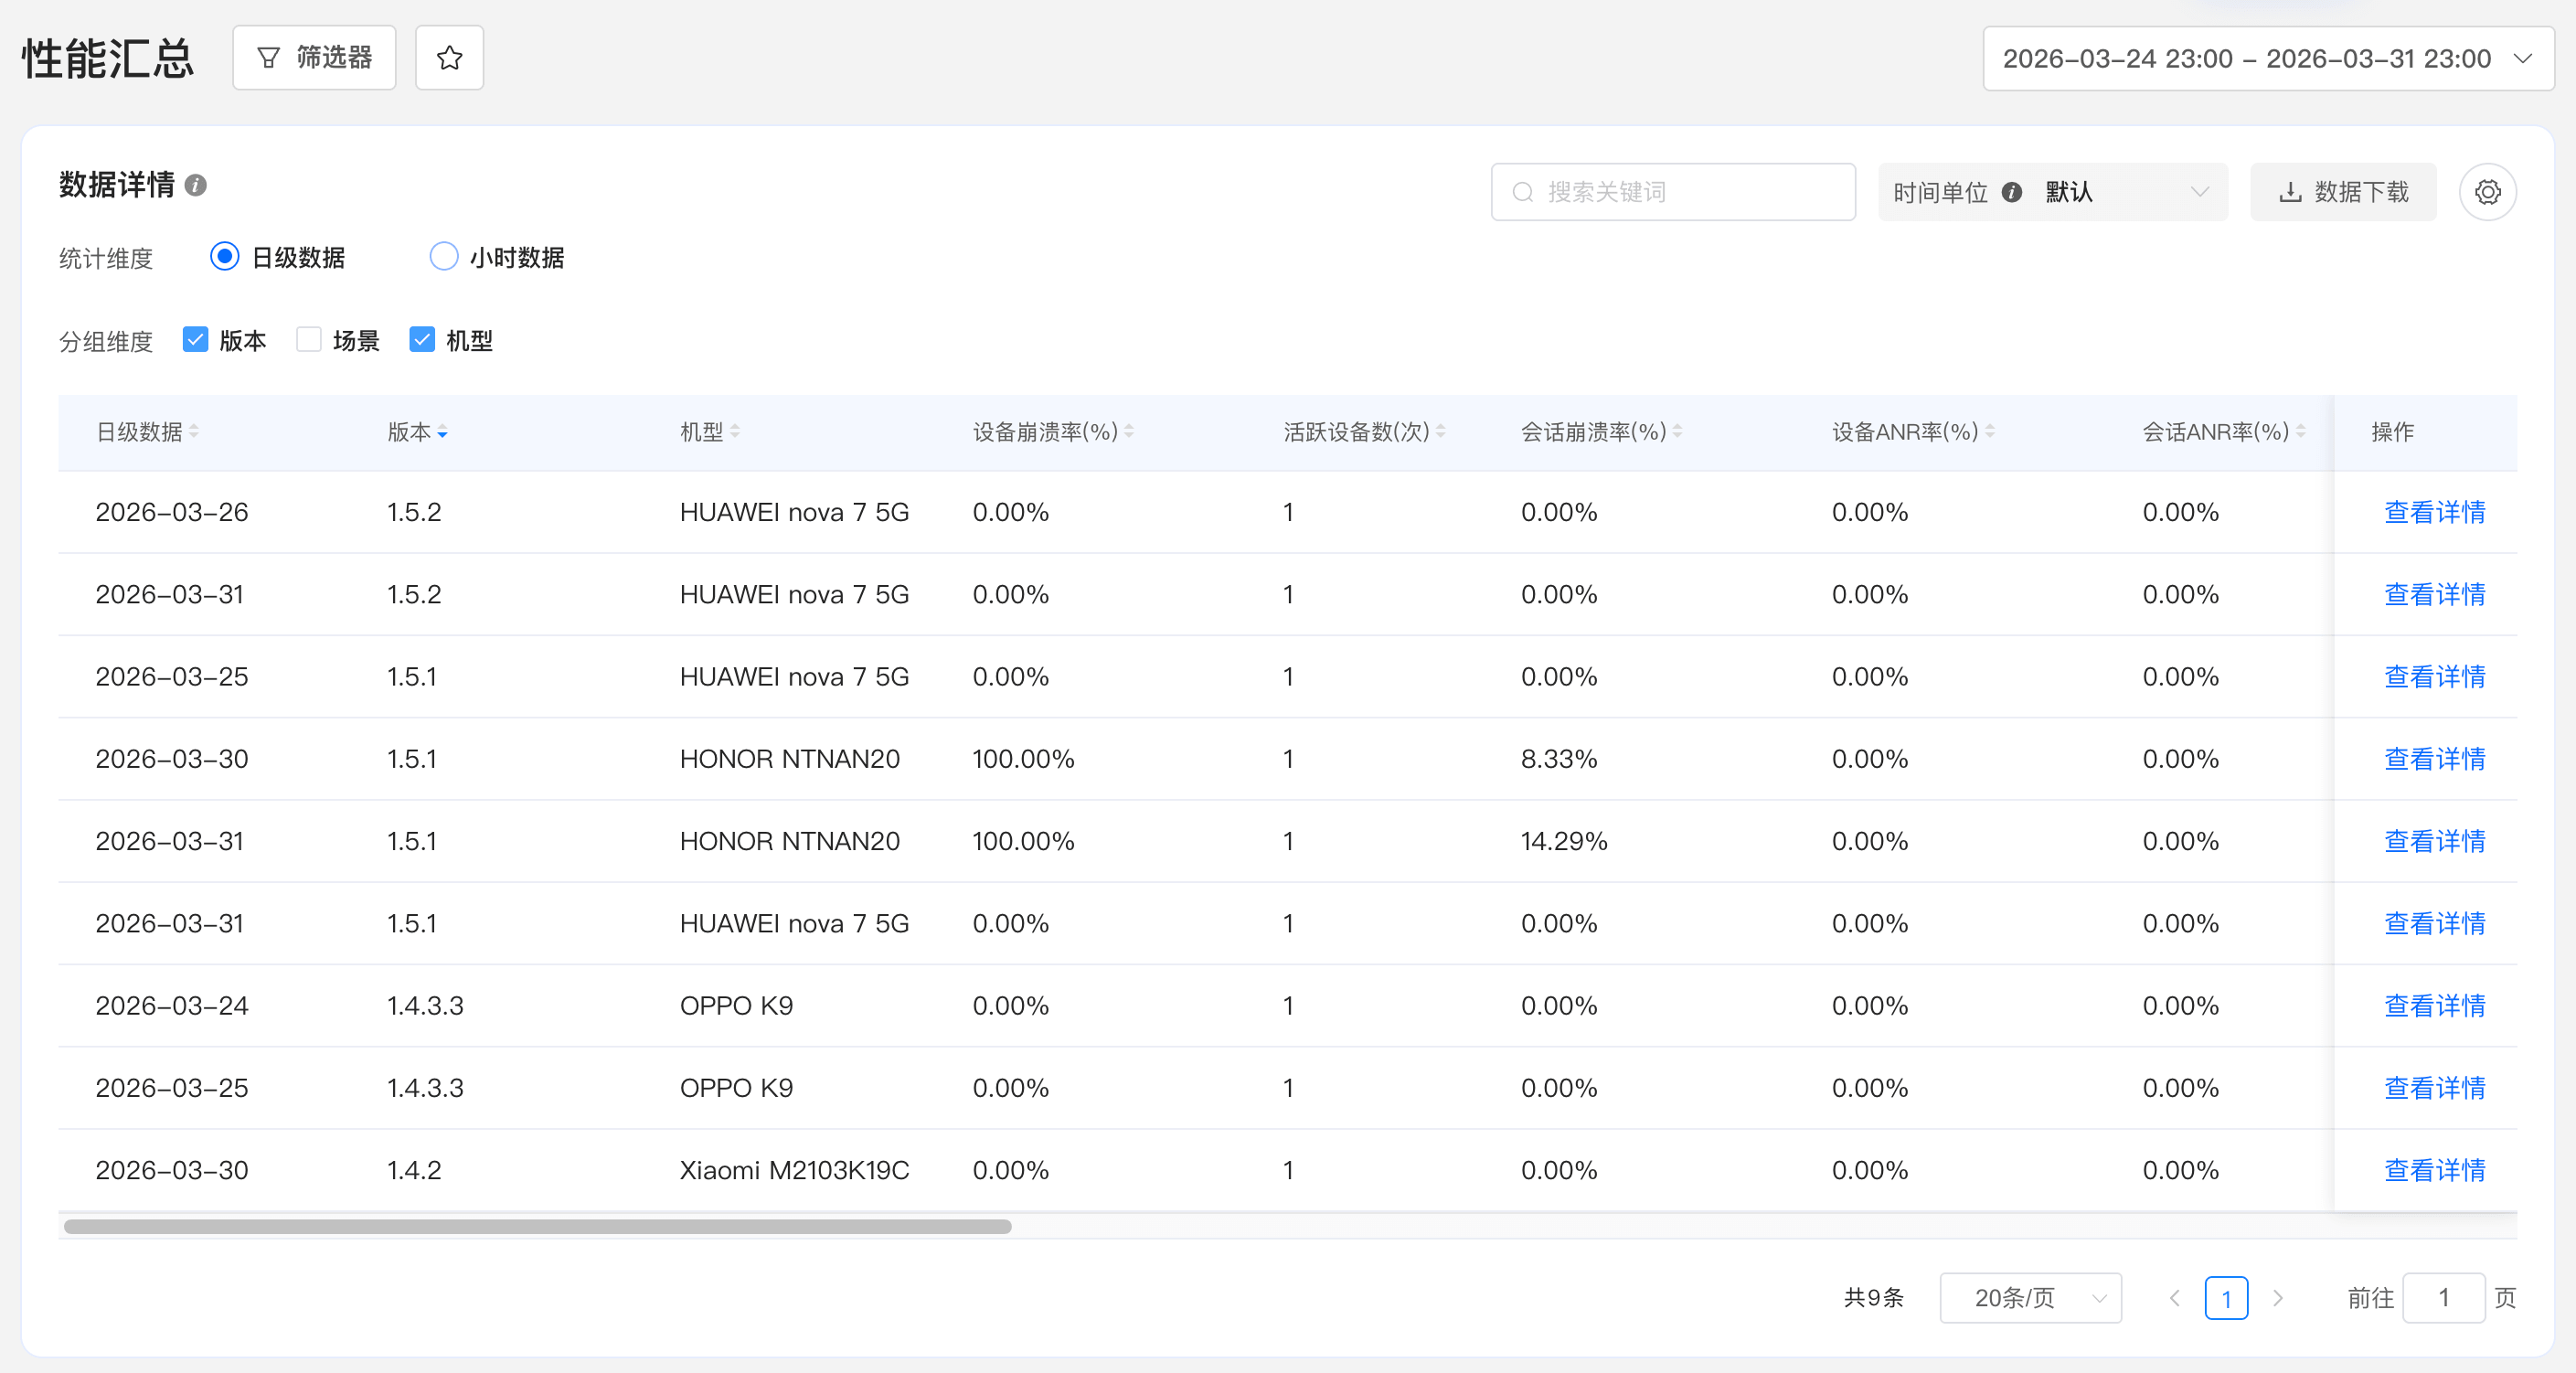Expand 时间单位 默认 dropdown
This screenshot has width=2576, height=1373.
pyautogui.click(x=2052, y=192)
